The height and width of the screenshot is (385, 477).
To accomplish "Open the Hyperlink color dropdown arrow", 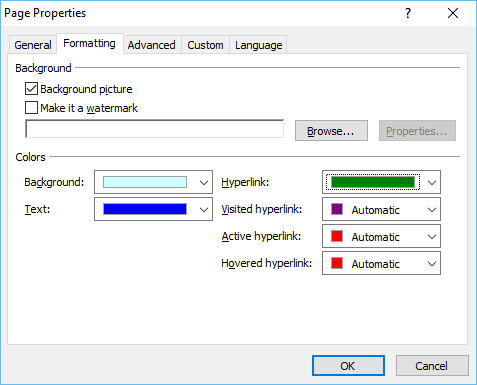I will (432, 182).
